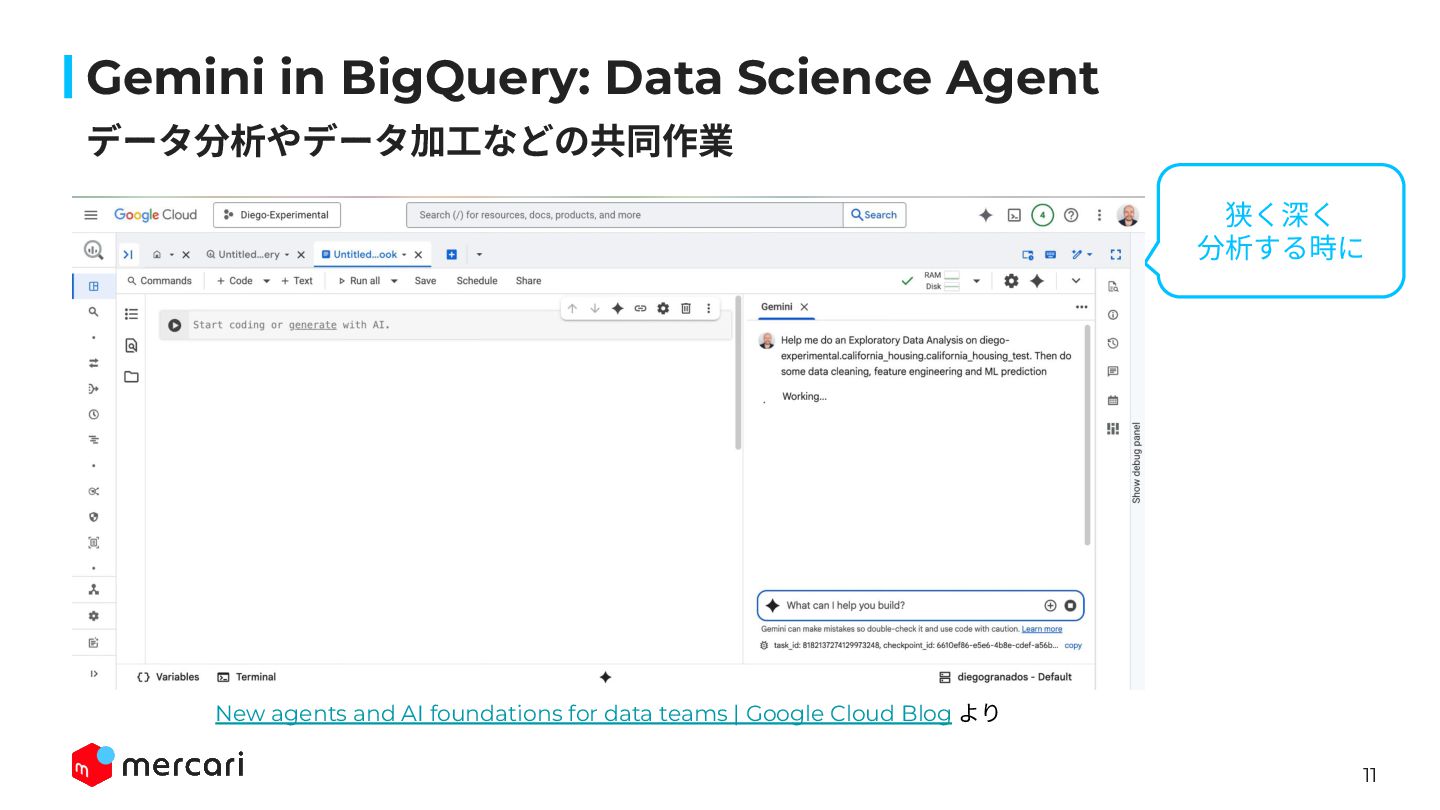The width and height of the screenshot is (1440, 810).
Task: Open version history icon in right rail
Action: (1113, 343)
